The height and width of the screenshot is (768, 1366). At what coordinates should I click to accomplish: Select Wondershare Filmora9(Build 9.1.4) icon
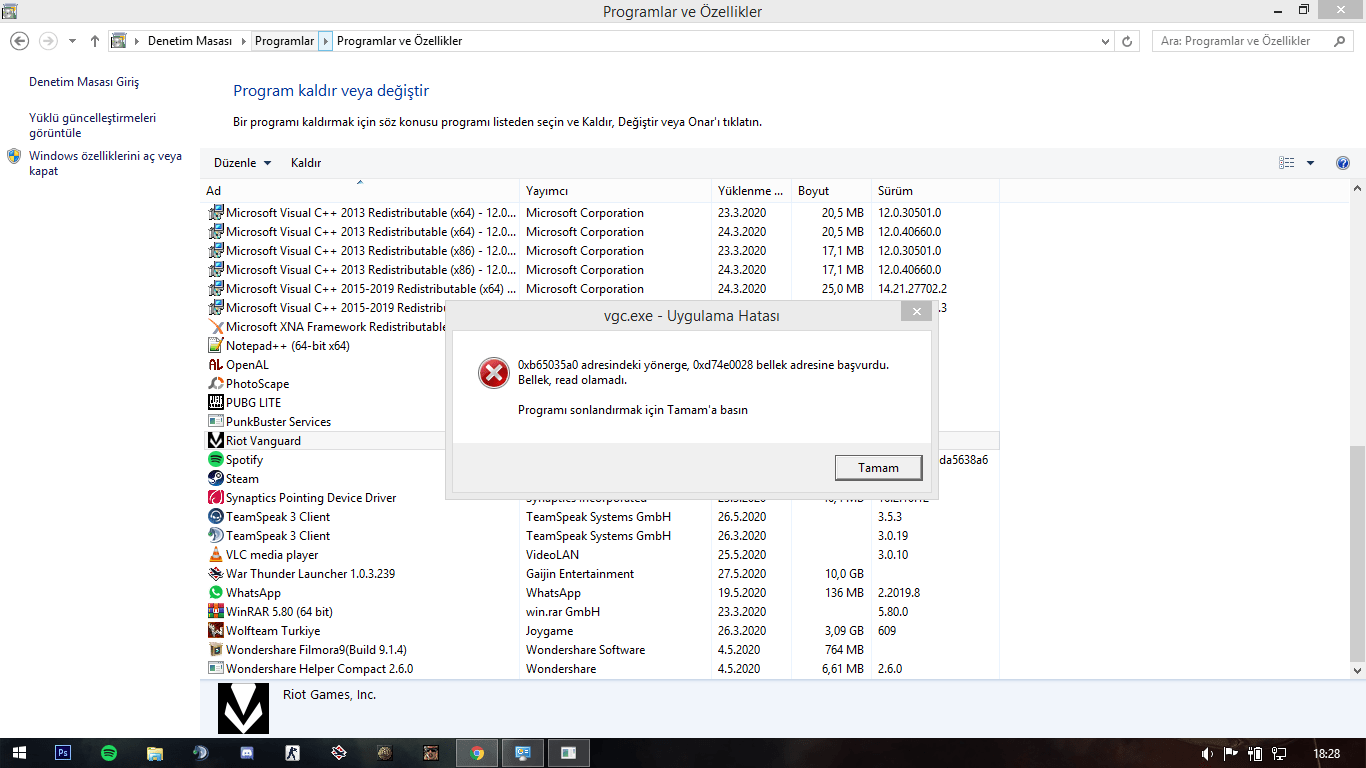pos(215,650)
